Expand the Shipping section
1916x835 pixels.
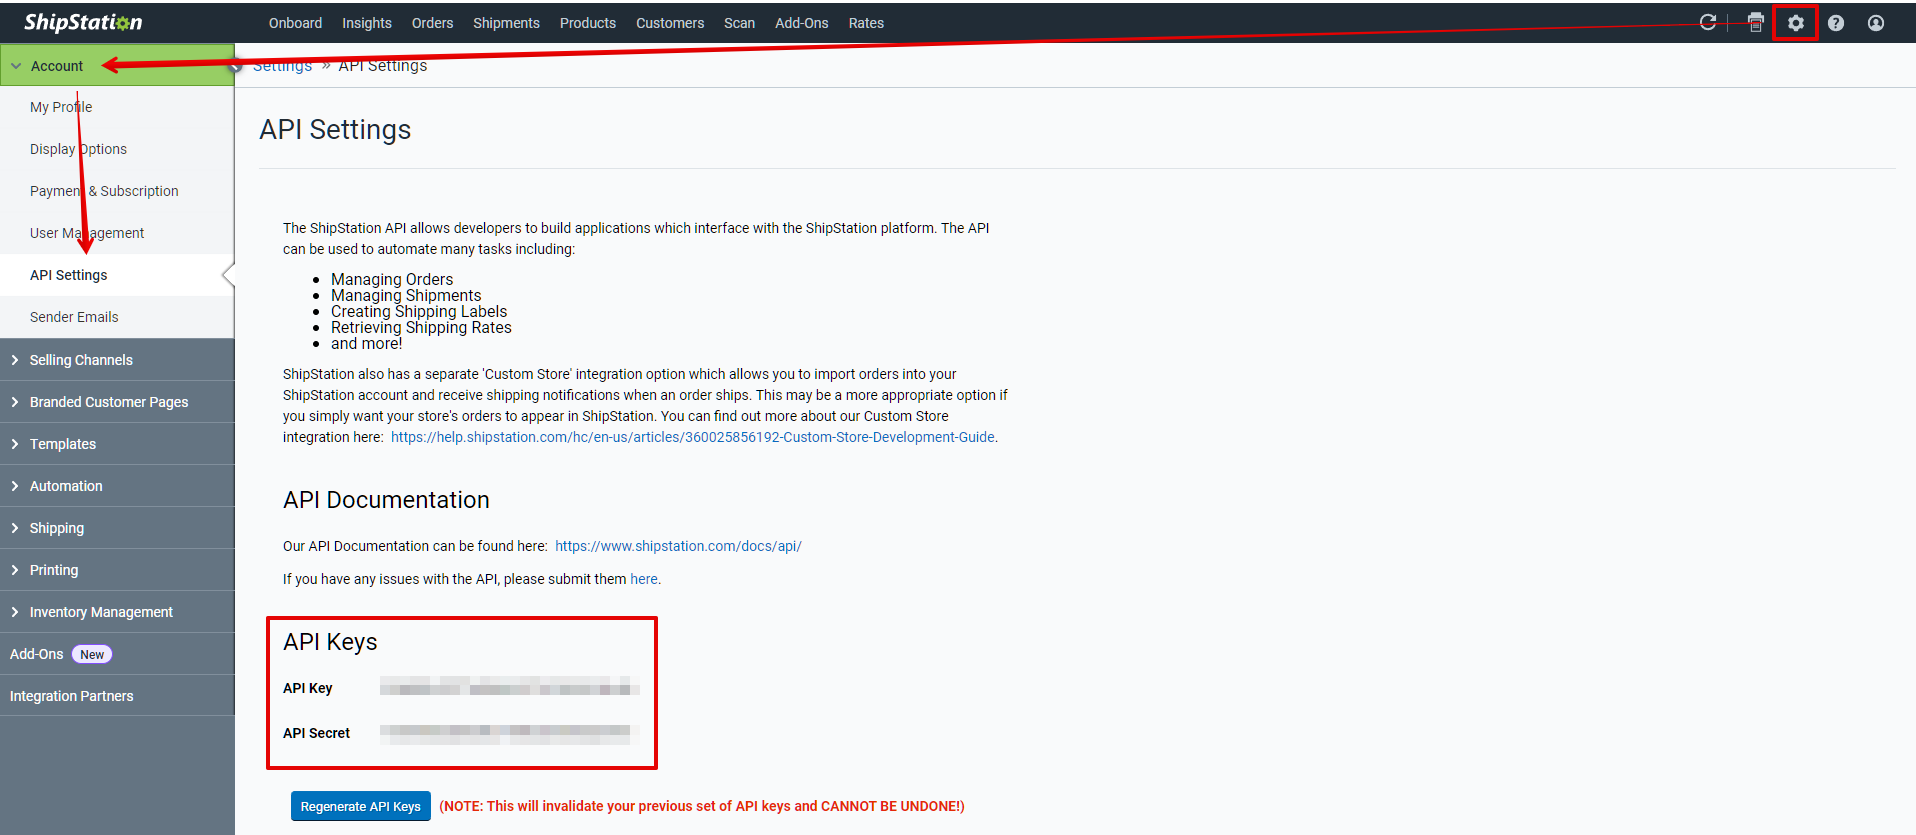pos(117,528)
